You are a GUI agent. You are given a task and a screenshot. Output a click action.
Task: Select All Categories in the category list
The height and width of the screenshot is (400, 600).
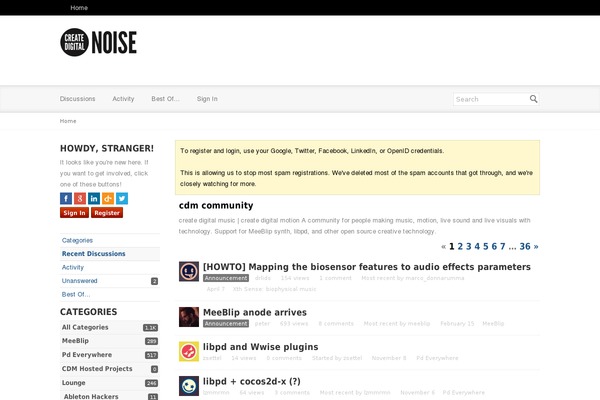[110, 327]
